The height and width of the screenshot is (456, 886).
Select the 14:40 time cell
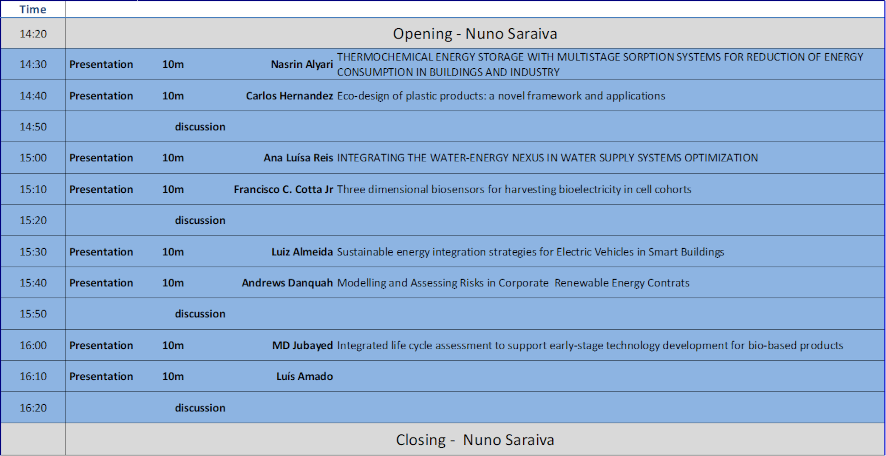tap(33, 96)
